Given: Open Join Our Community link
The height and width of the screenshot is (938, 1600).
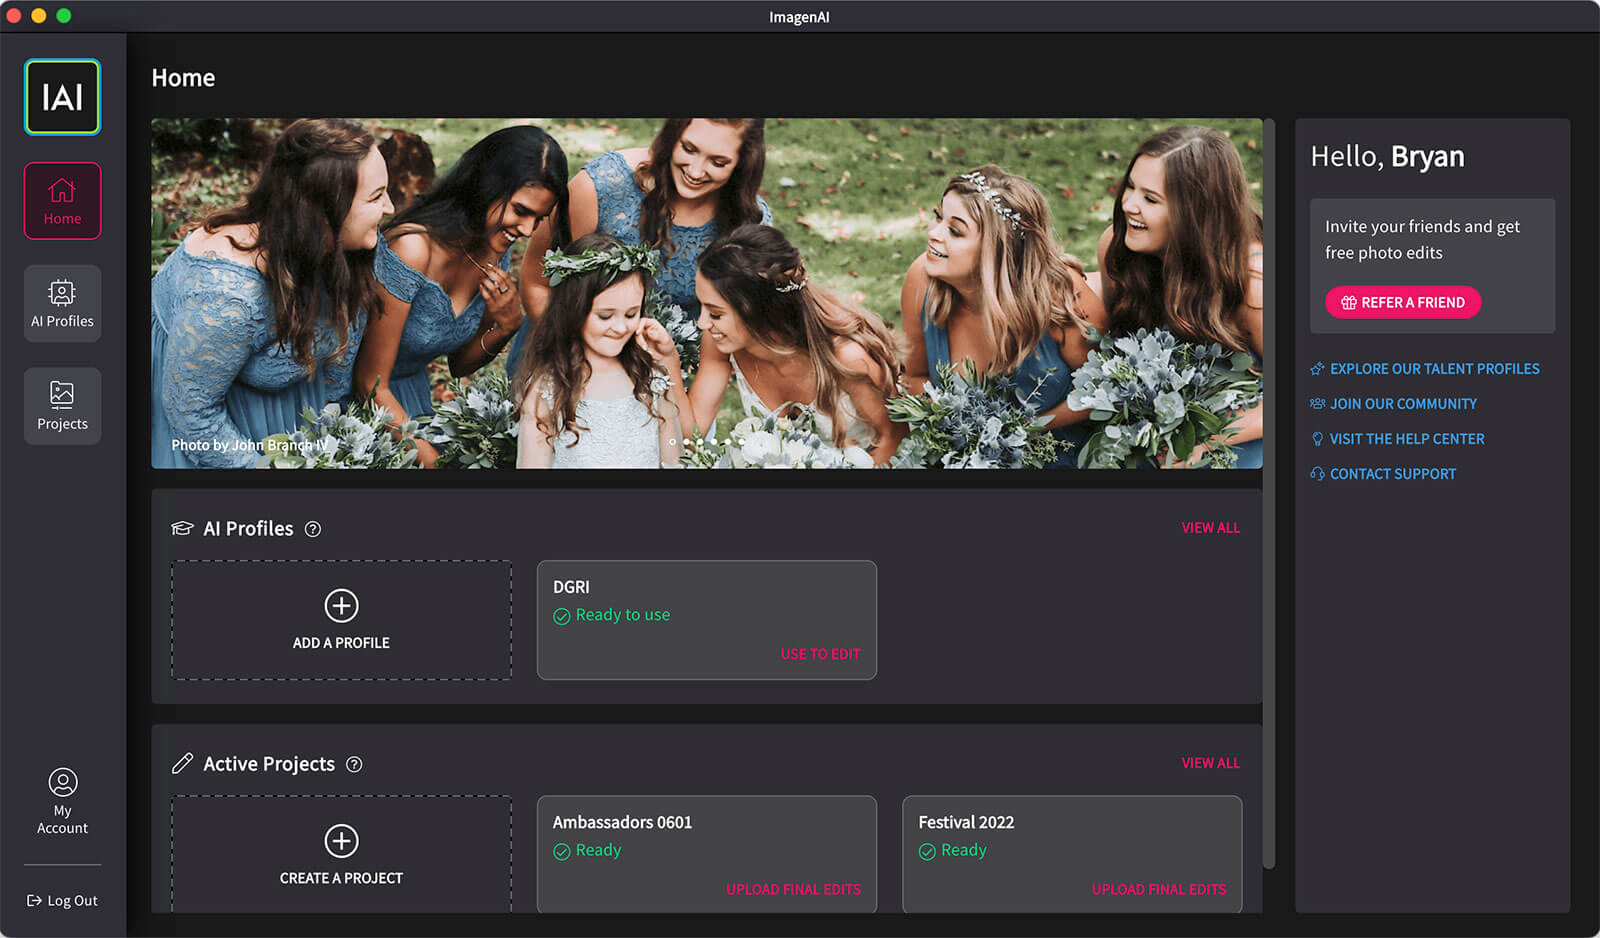Looking at the screenshot, I should pyautogui.click(x=1402, y=404).
